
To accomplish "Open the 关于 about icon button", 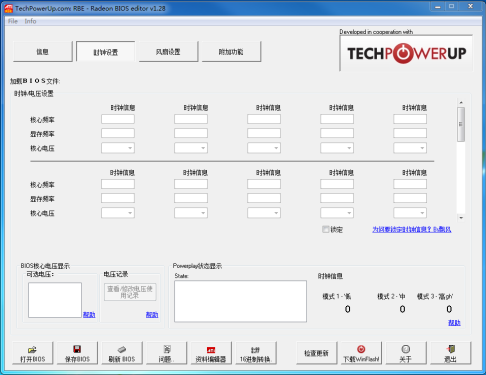I will (406, 349).
